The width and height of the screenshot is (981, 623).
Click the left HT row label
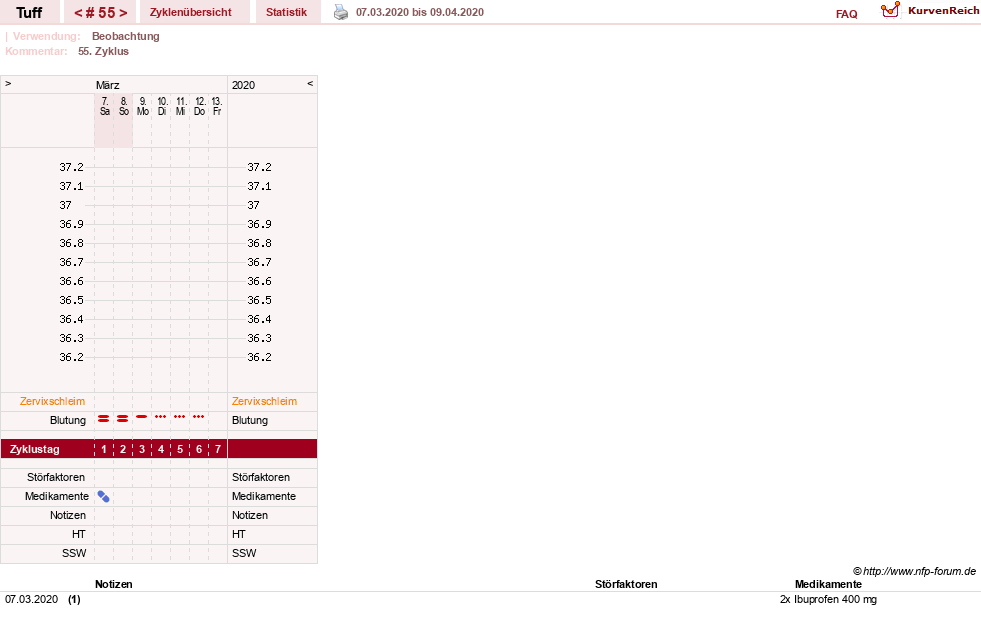79,534
